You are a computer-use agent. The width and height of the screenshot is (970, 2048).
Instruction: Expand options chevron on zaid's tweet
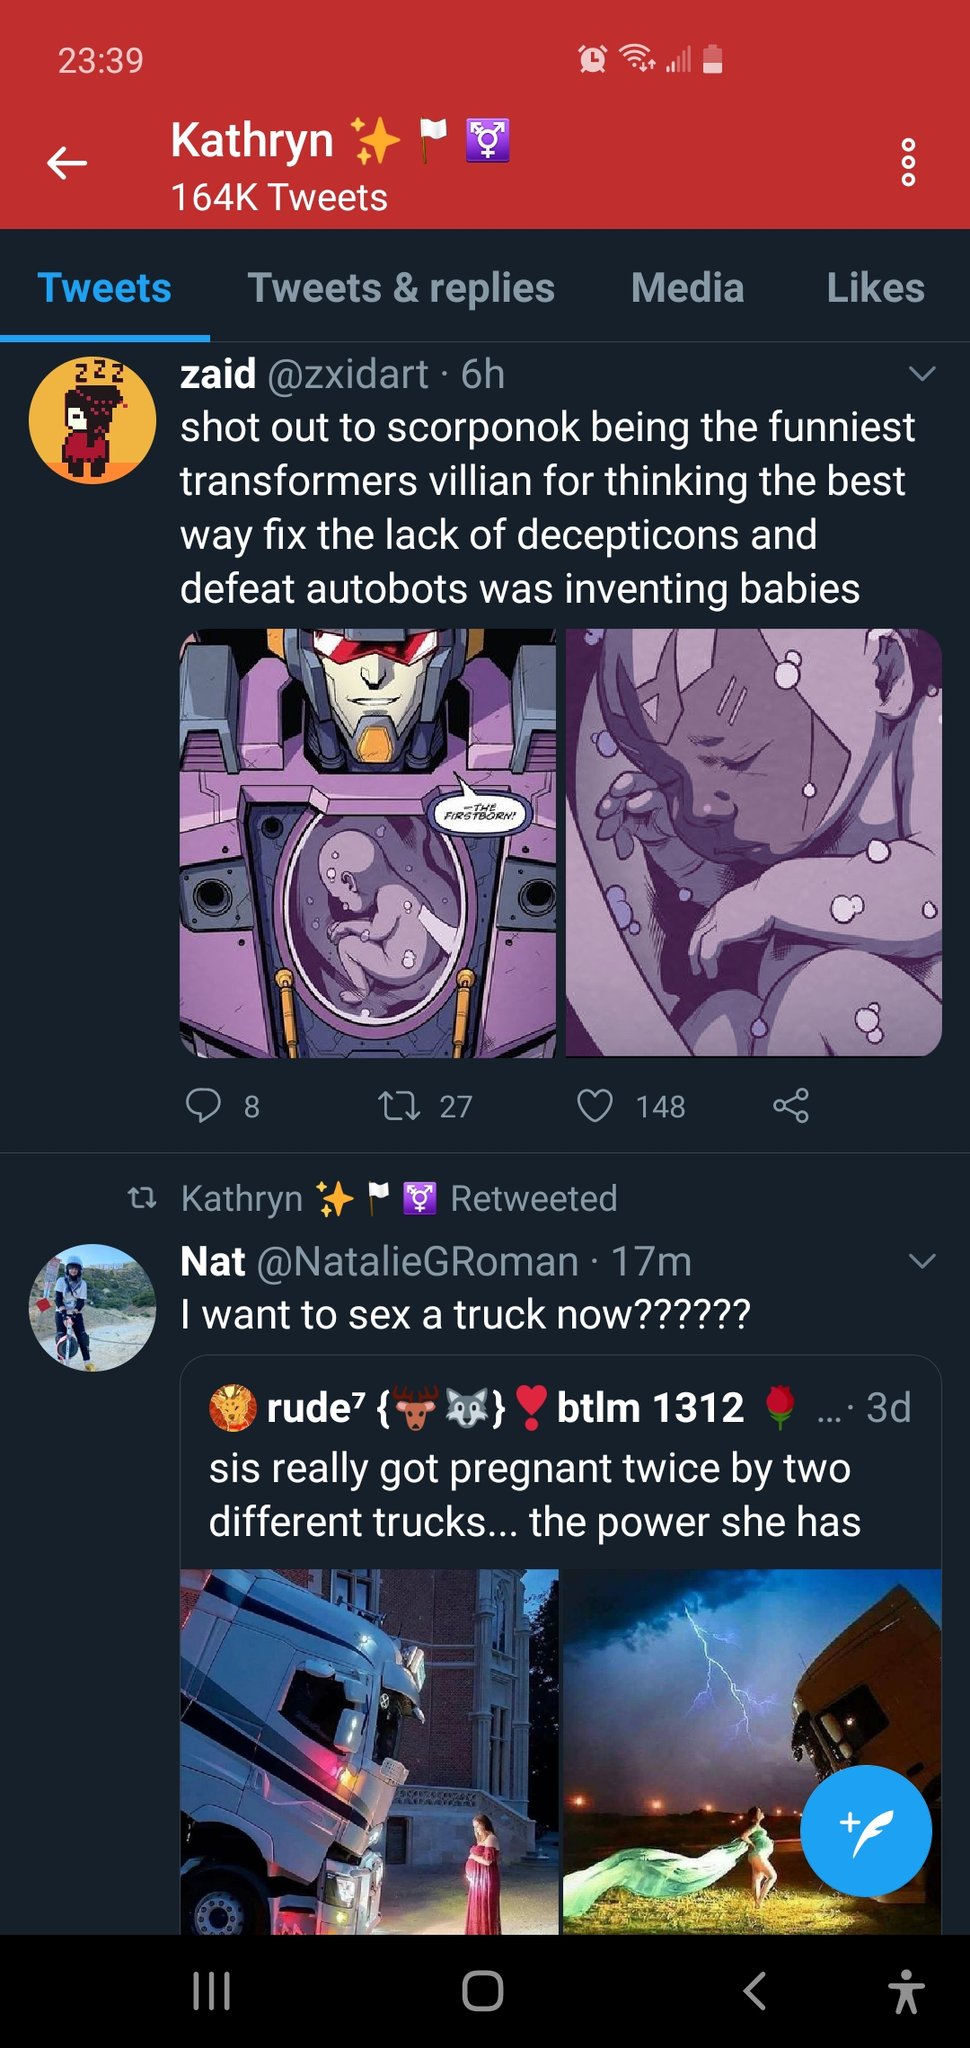pos(921,374)
